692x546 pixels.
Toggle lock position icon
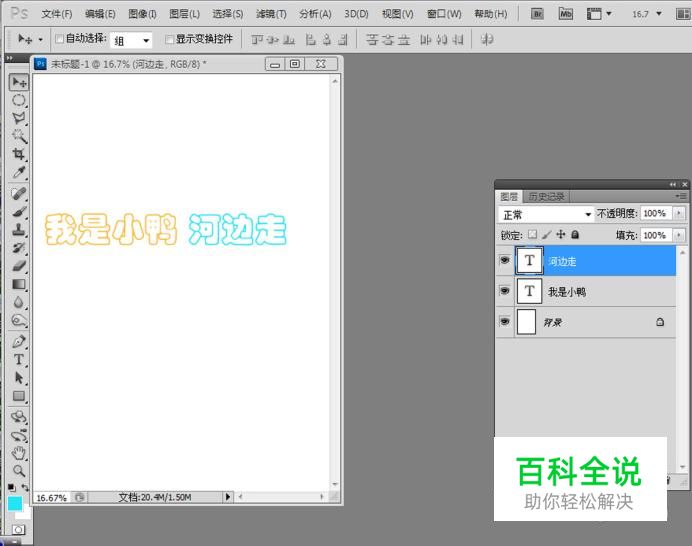point(560,234)
